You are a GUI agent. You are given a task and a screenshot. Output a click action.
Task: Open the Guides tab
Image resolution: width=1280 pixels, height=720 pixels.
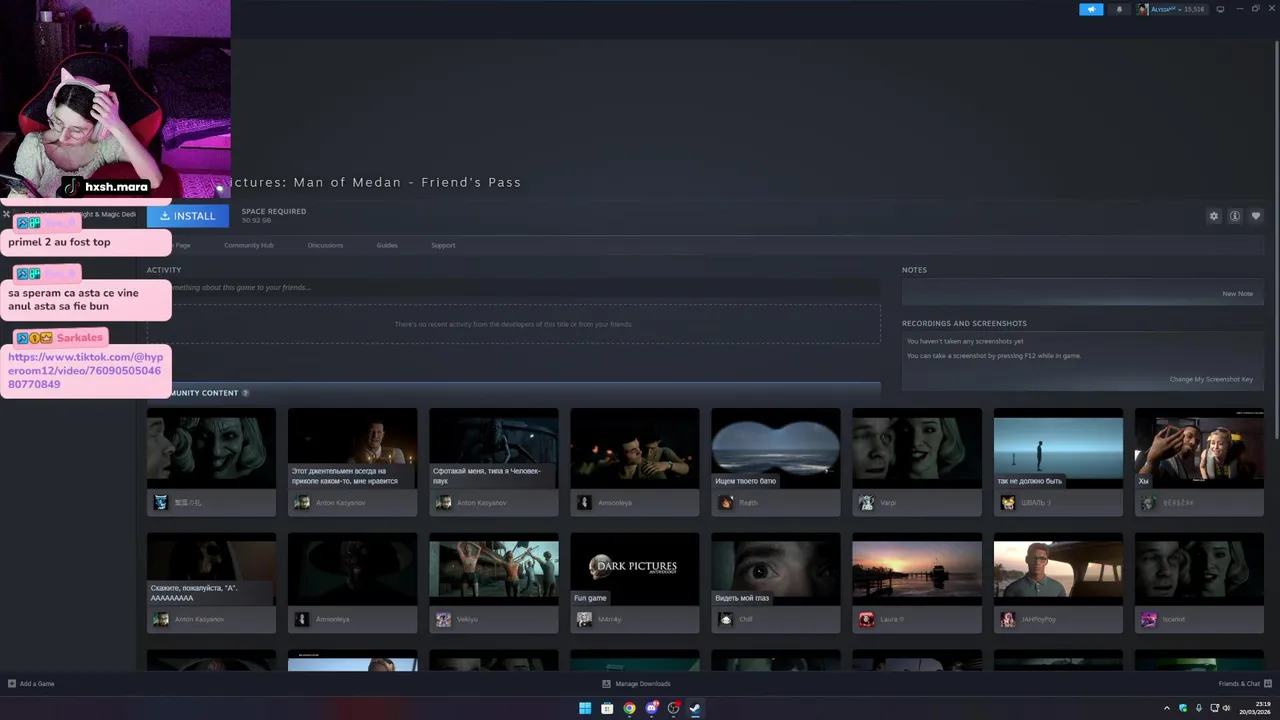[387, 245]
